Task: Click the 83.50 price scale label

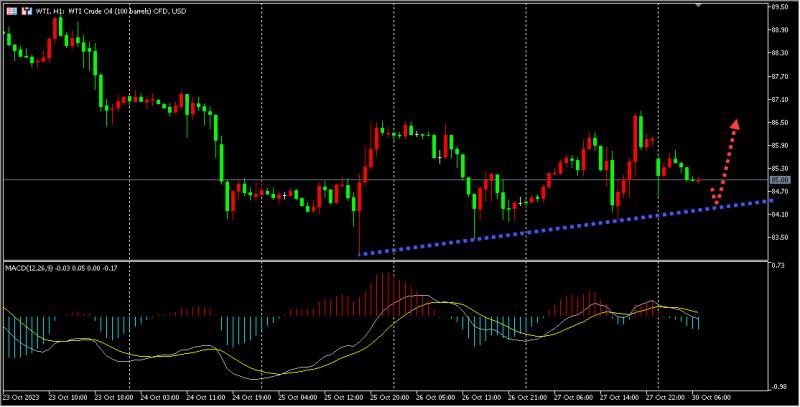Action: point(779,238)
